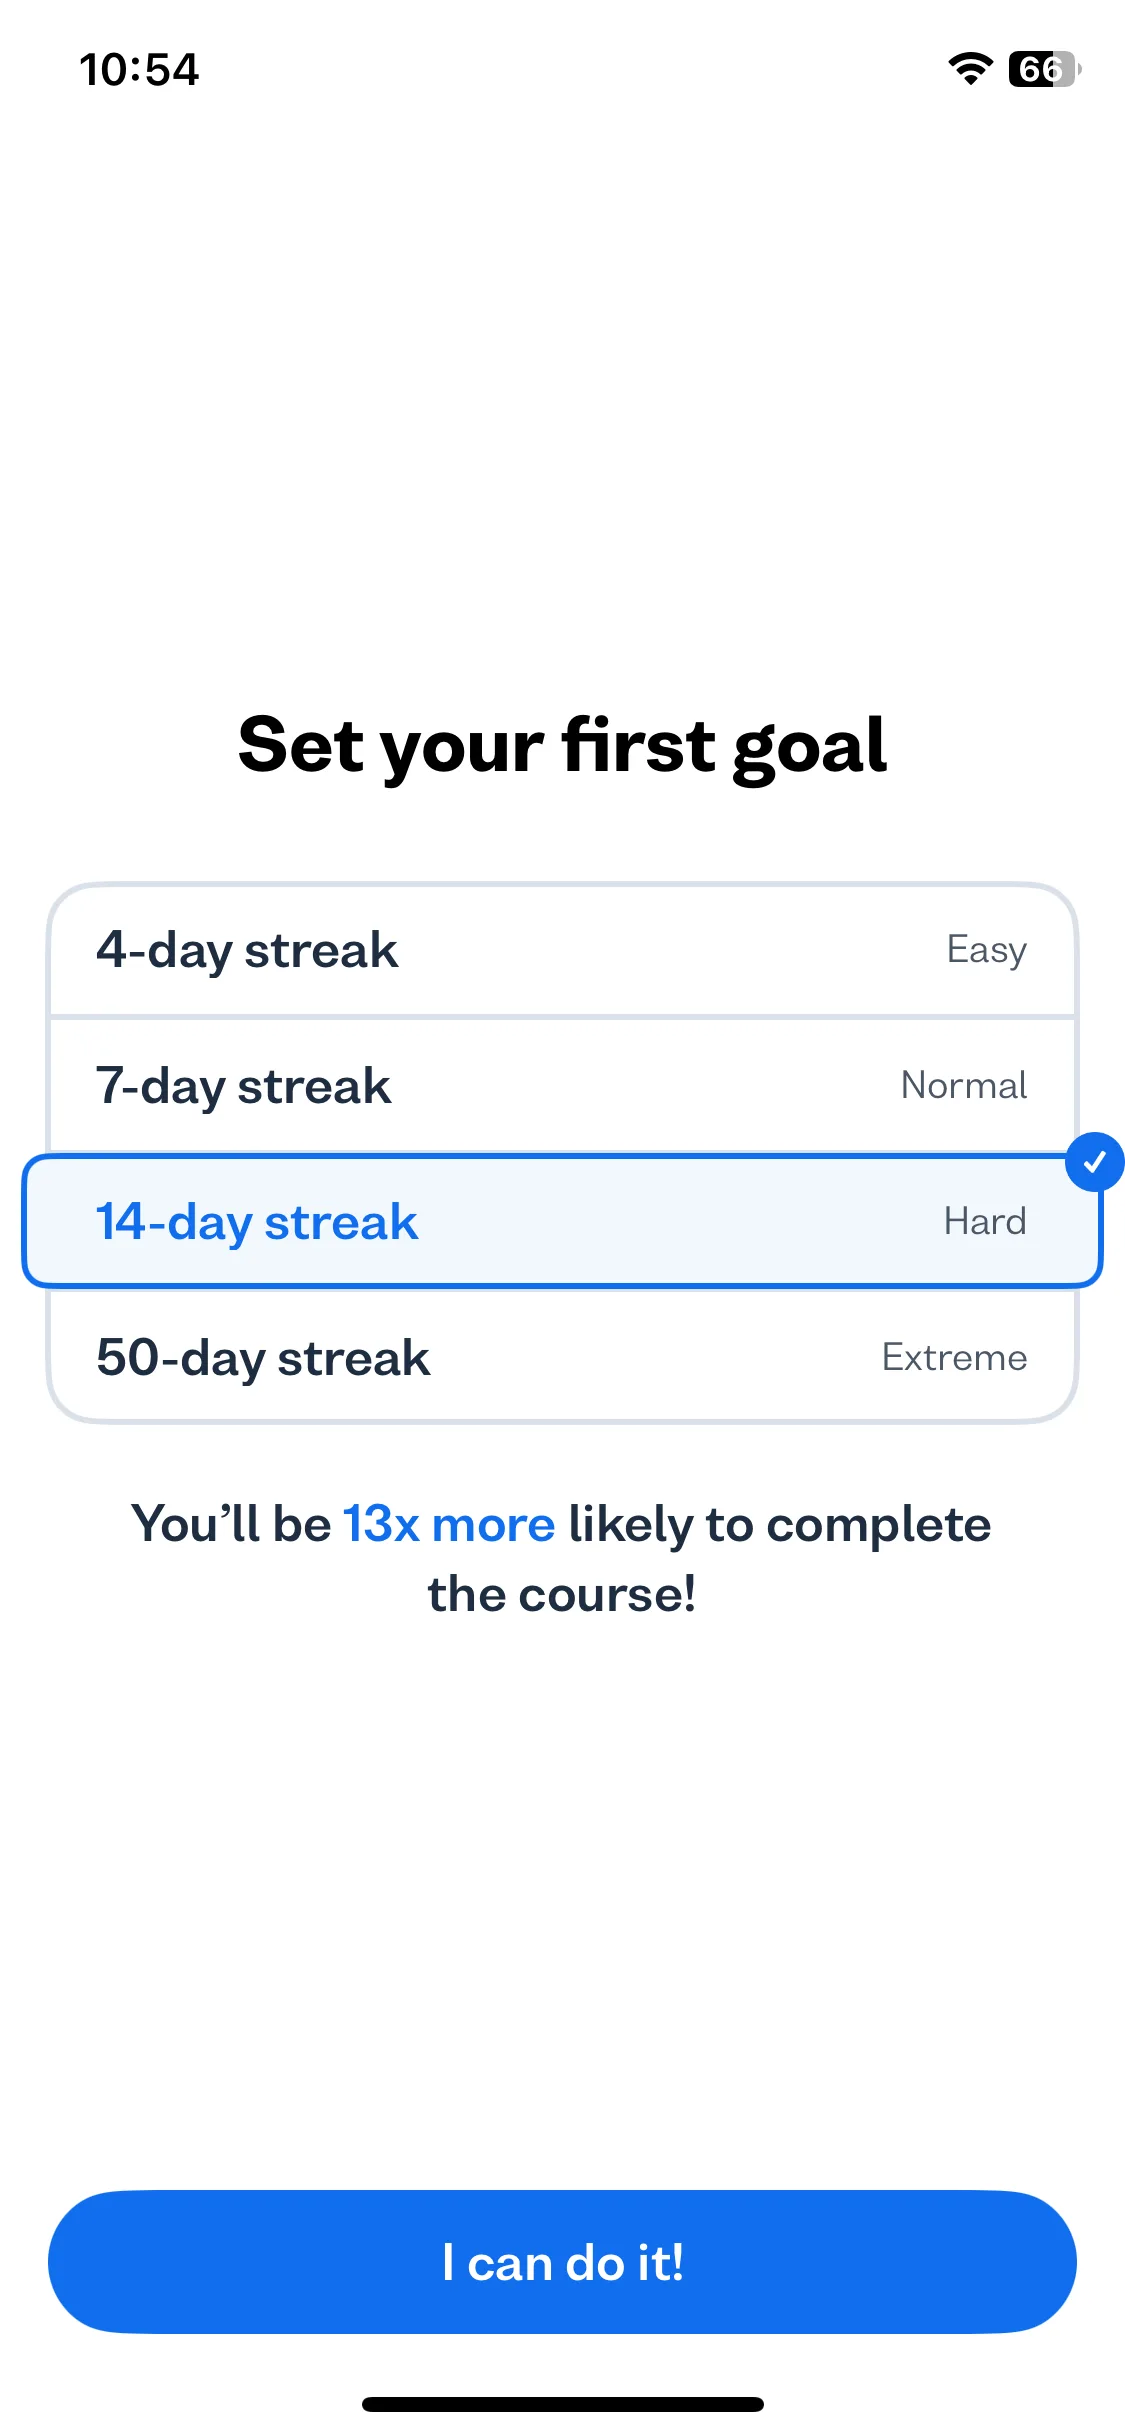The image size is (1125, 2436).
Task: Tap the battery level indicator
Action: (1045, 69)
